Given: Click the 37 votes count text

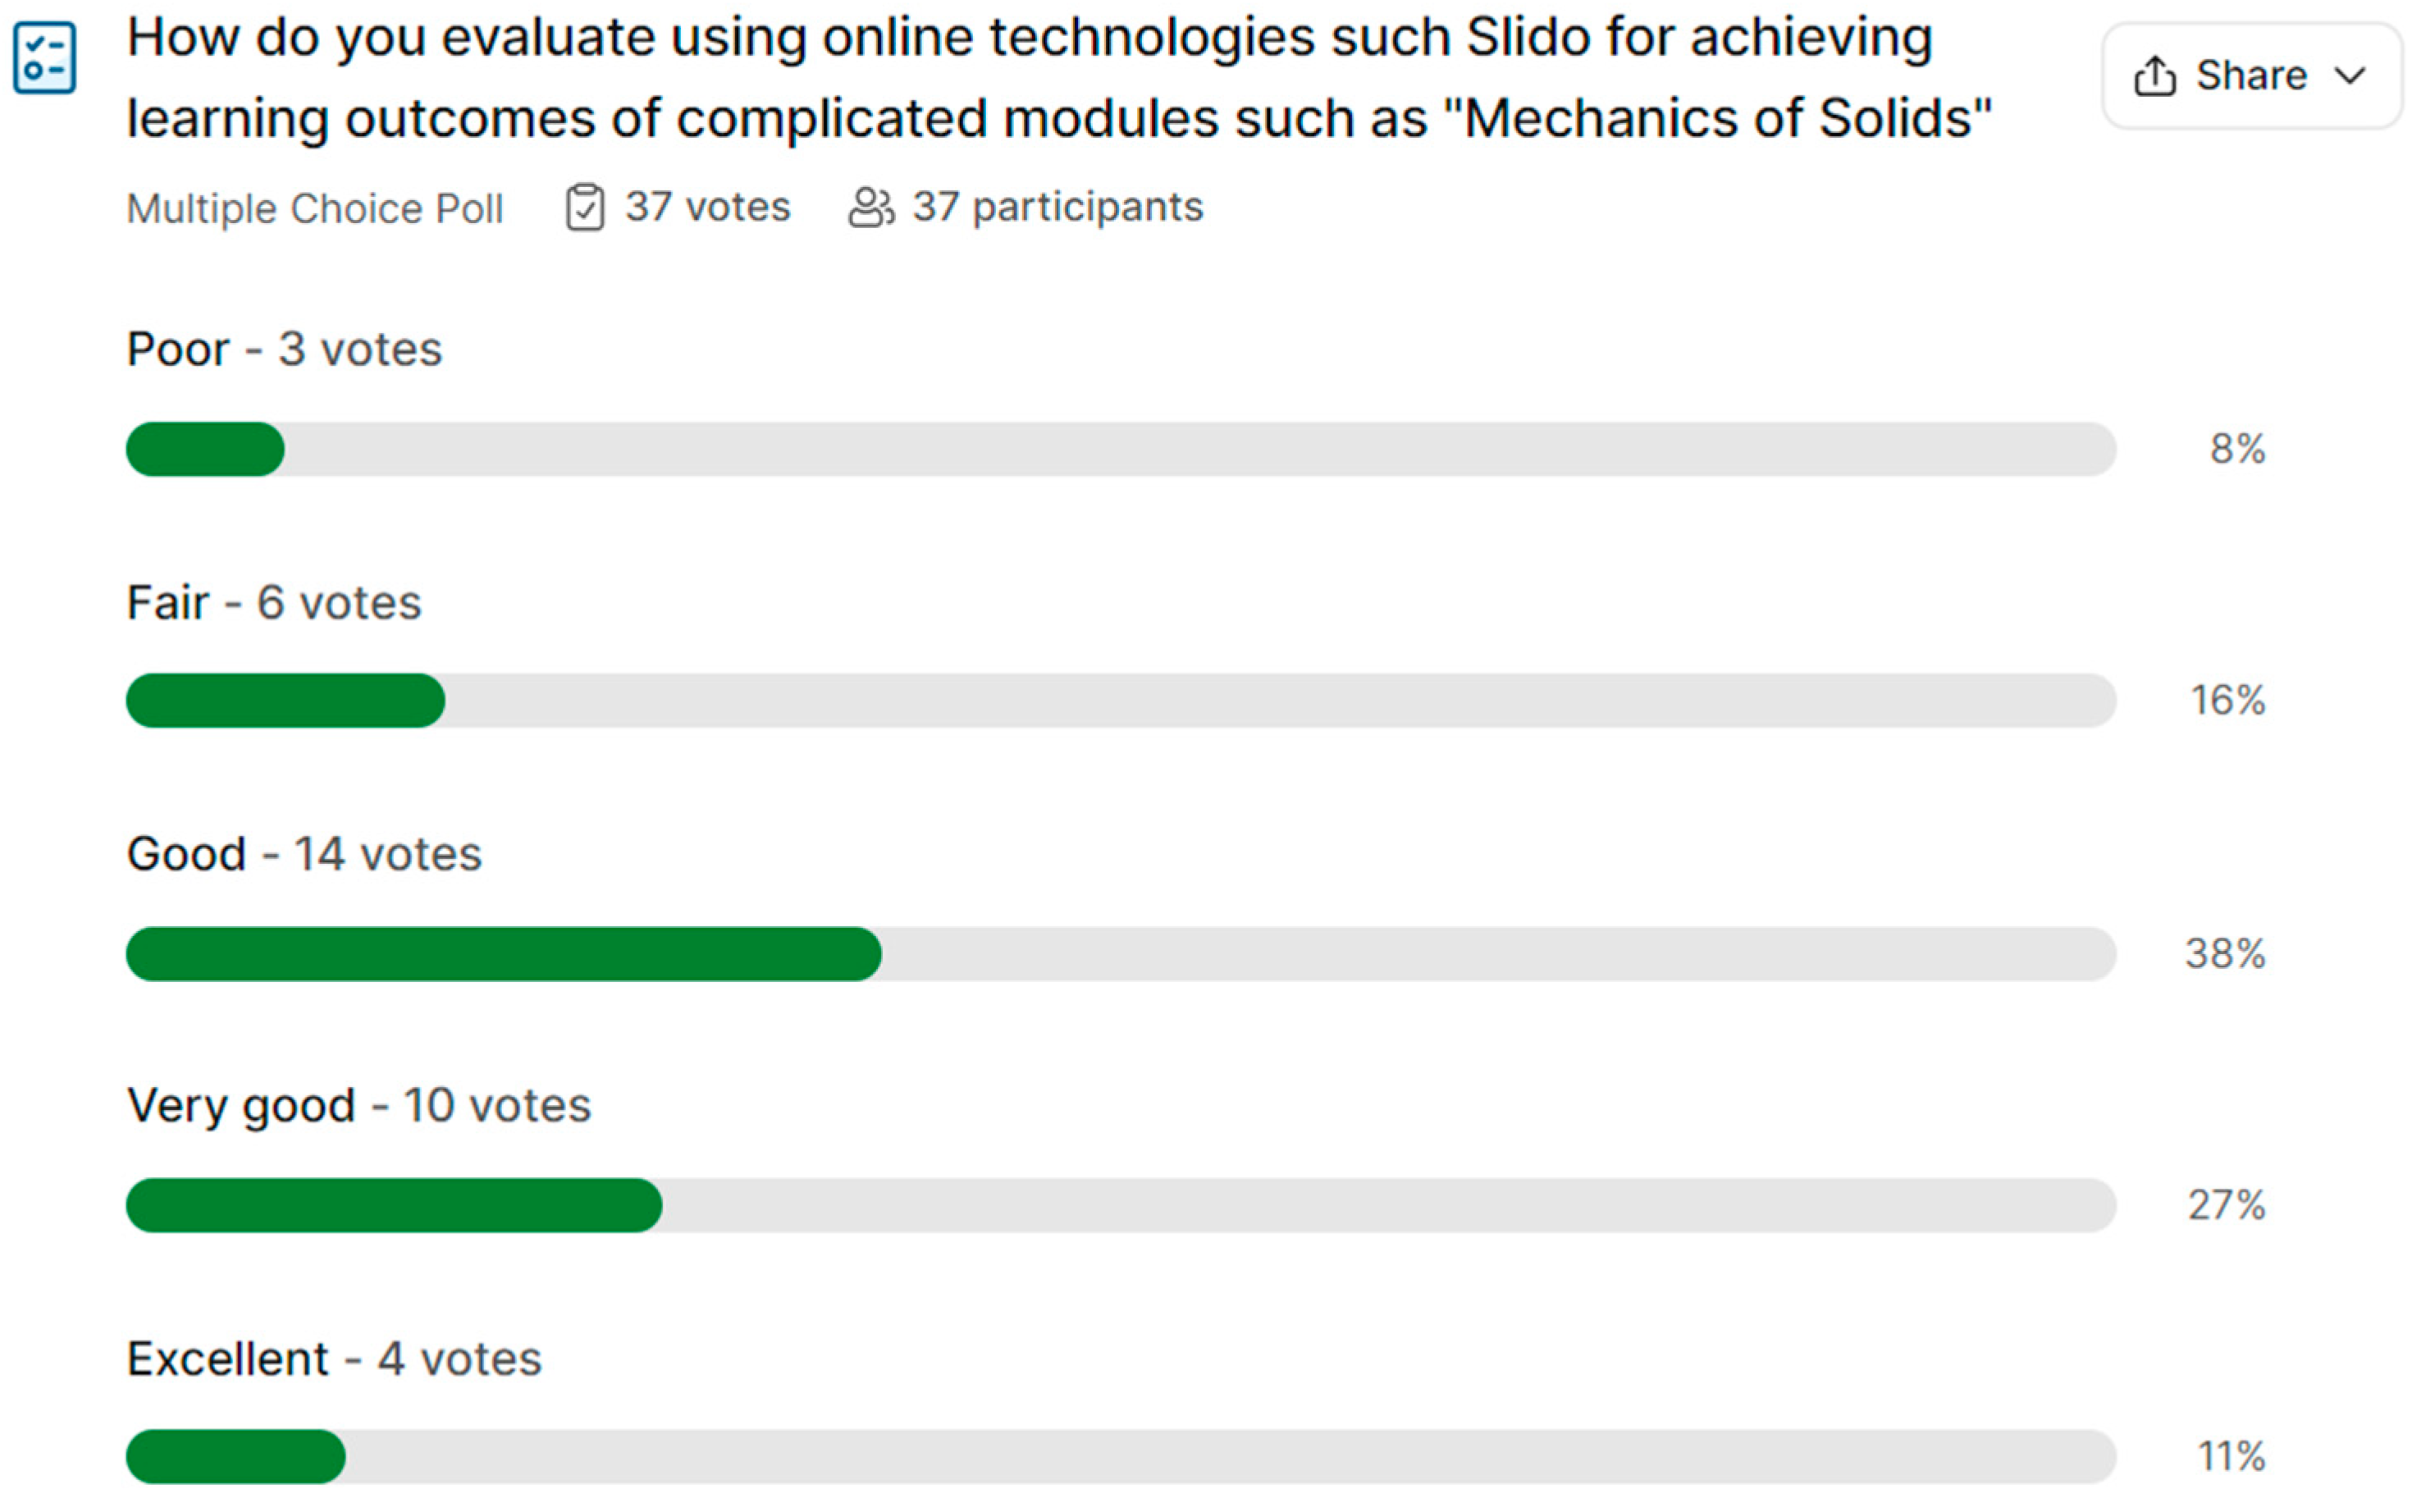Looking at the screenshot, I should pos(707,207).
